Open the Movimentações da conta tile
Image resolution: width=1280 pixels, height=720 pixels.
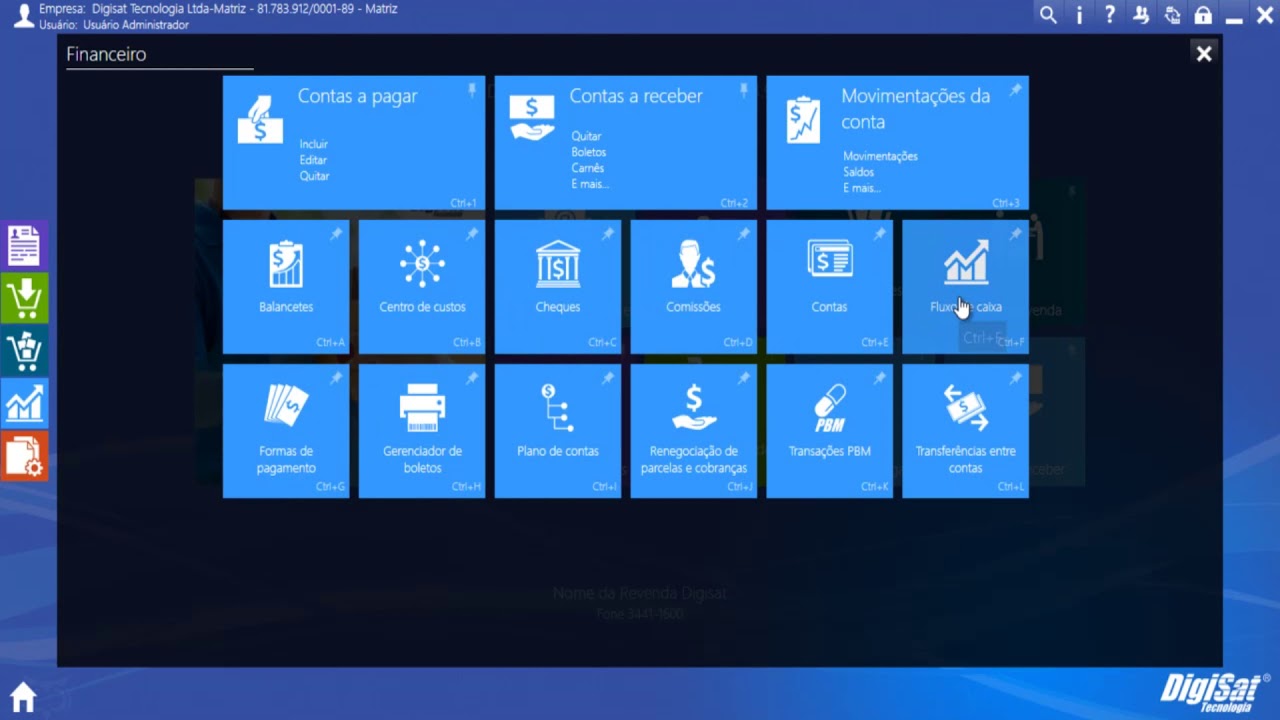897,143
